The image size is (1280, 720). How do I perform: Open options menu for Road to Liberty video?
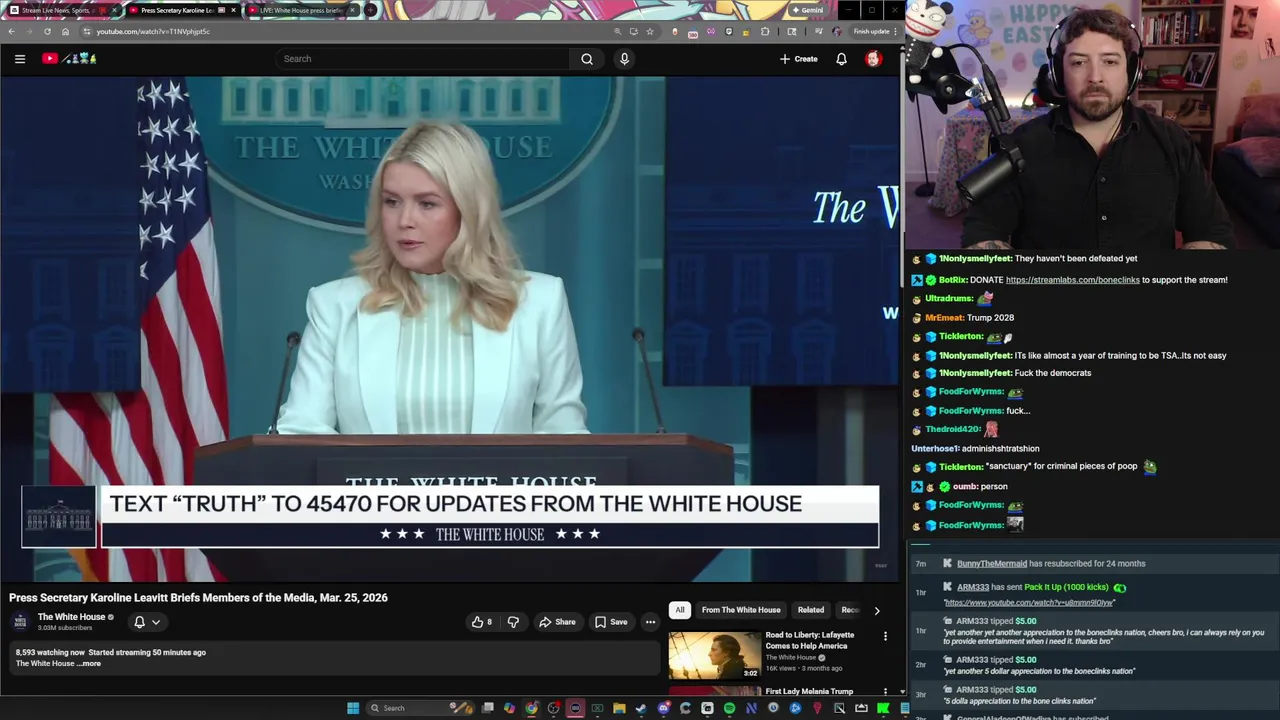pyautogui.click(x=885, y=636)
